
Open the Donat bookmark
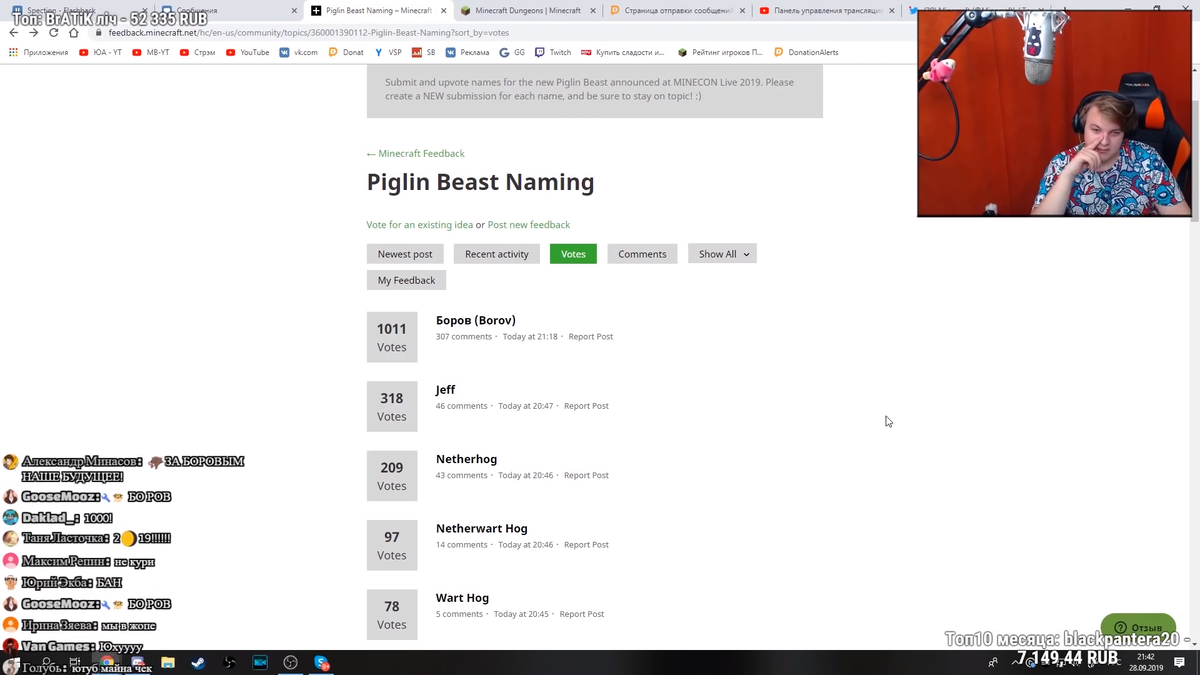(x=346, y=52)
